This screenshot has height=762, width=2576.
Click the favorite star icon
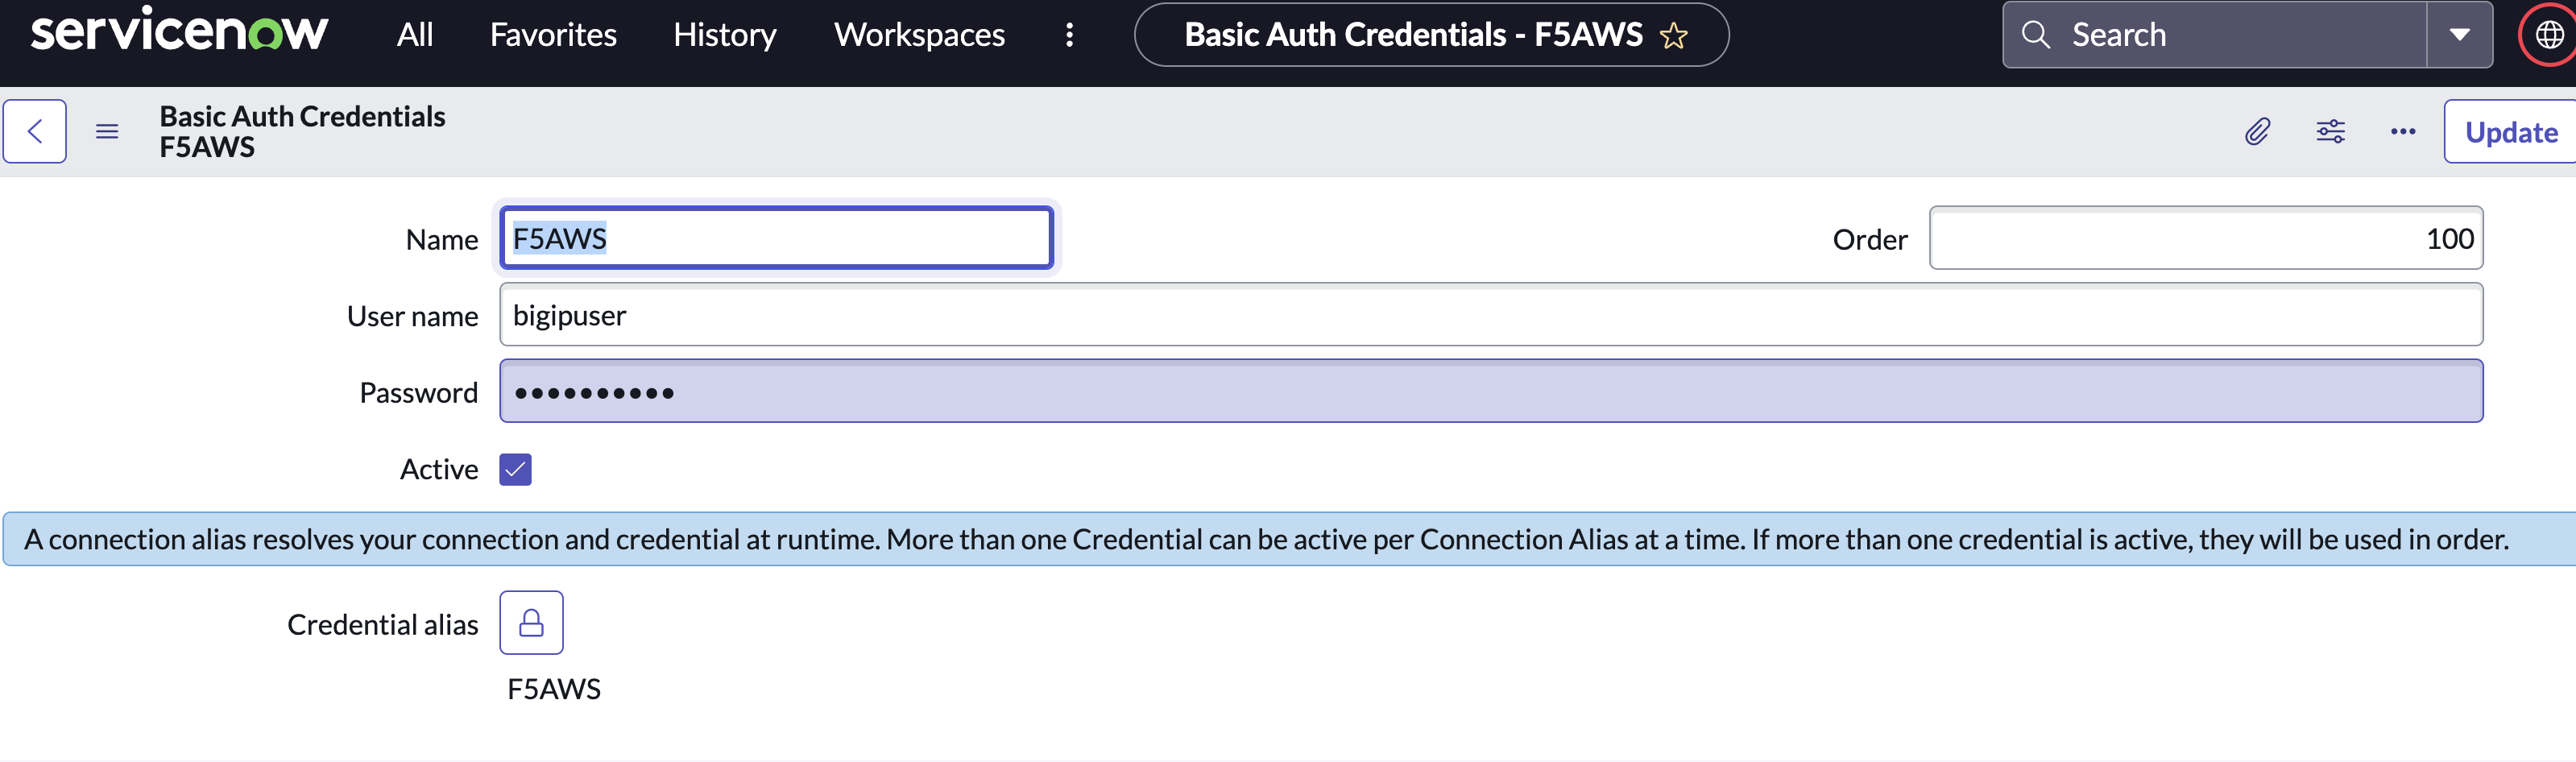(x=1674, y=36)
